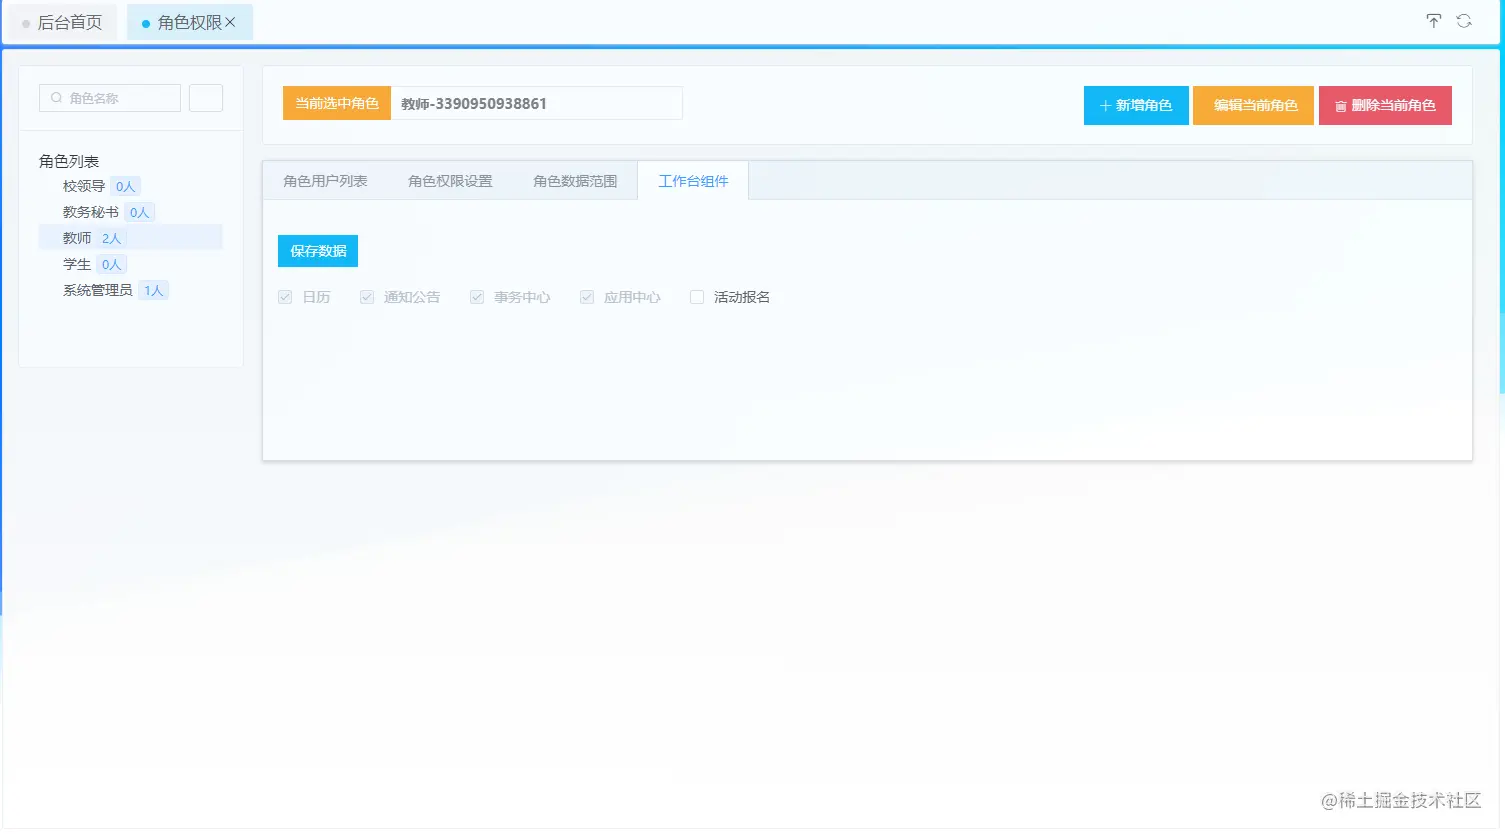Click the 1人 badge beside 系统管理员

153,290
